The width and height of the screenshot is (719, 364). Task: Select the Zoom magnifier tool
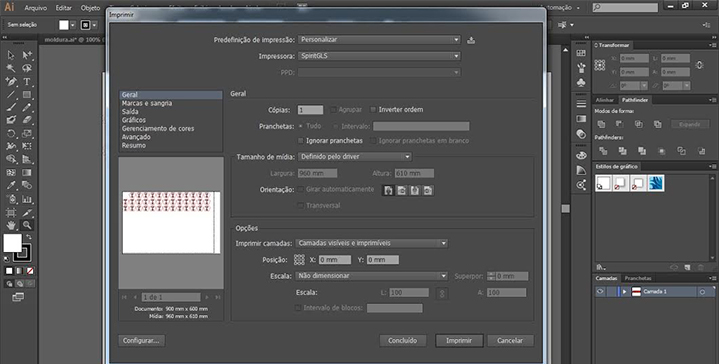[x=27, y=225]
